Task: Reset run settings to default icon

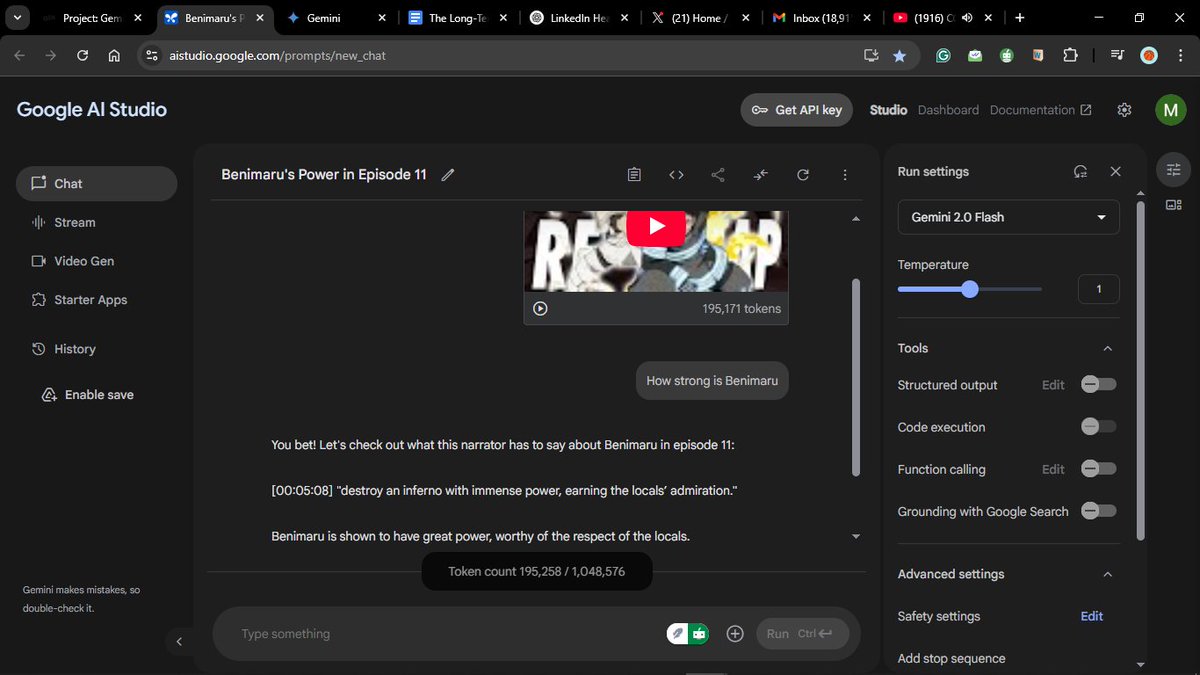Action: [1080, 172]
